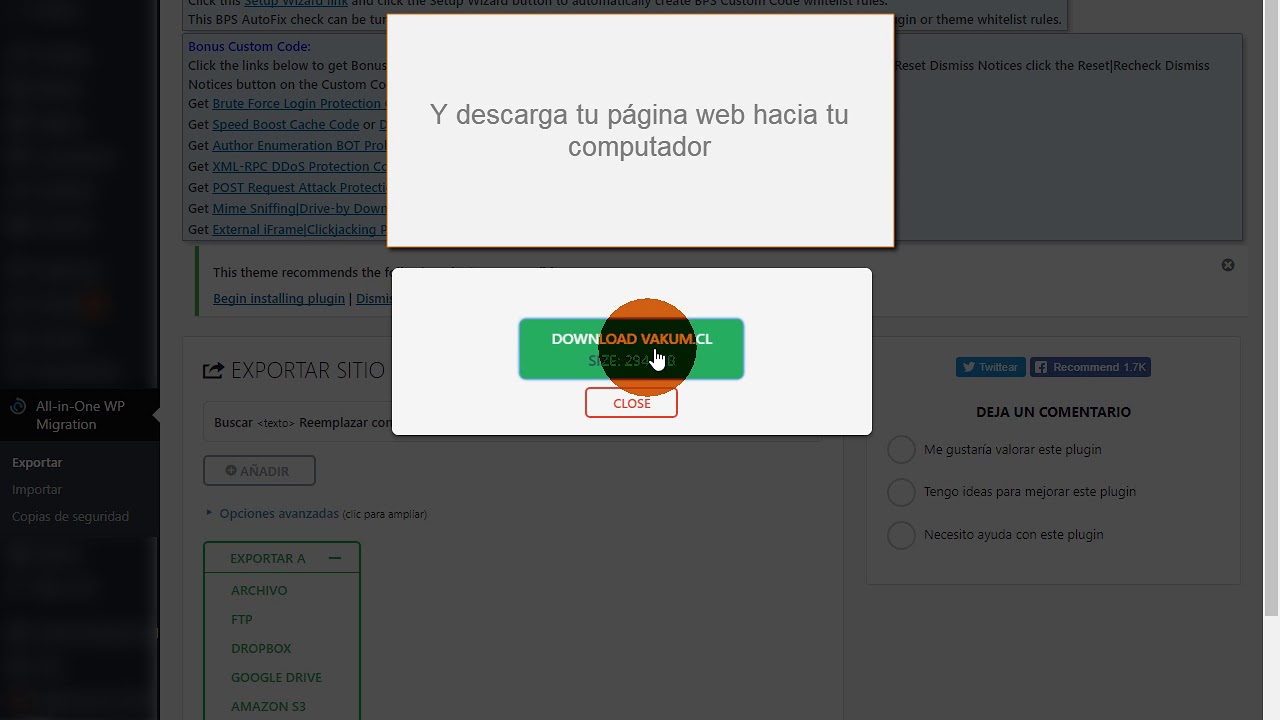1280x720 pixels.
Task: Click the Download VAKUM.CL button
Action: 631,349
